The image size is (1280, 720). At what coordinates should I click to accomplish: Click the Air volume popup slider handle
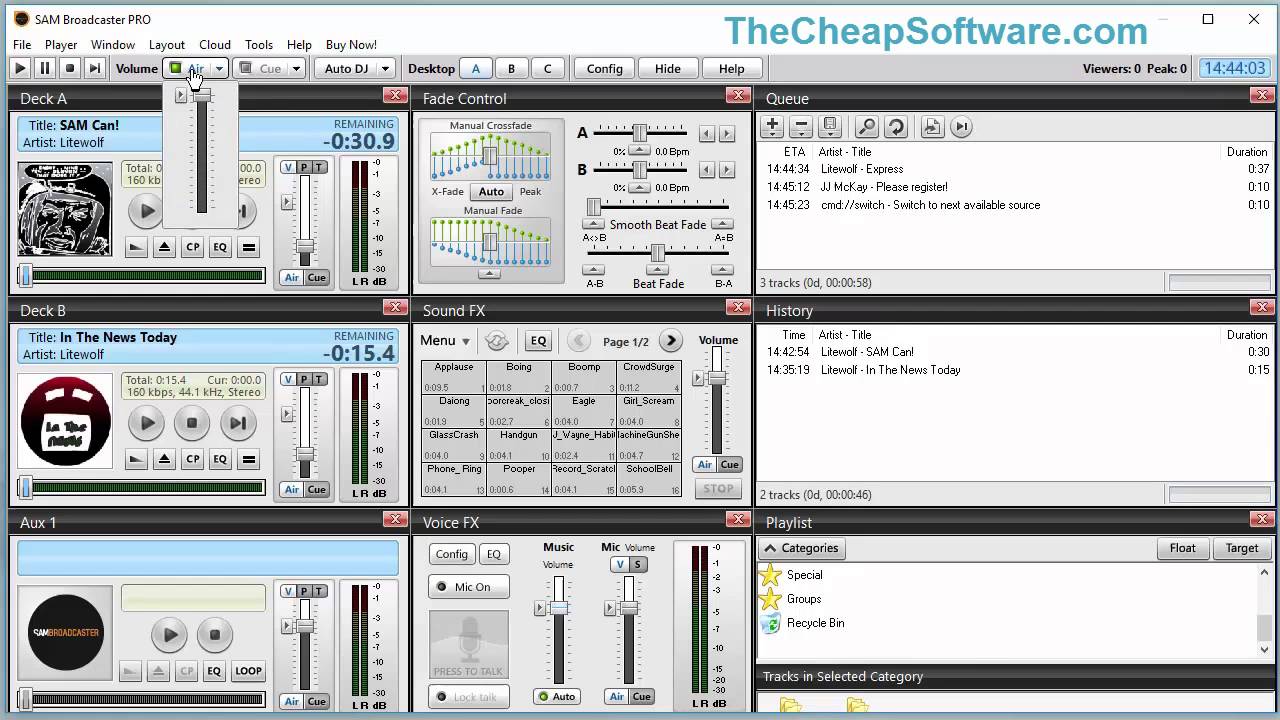201,95
